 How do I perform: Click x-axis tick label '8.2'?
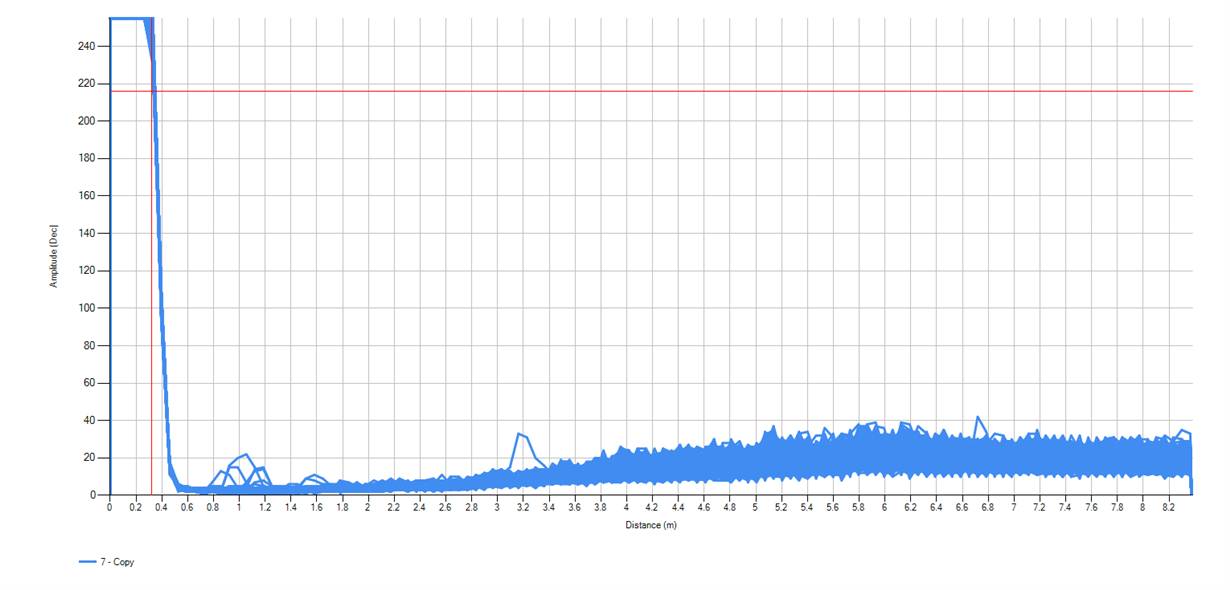tap(1168, 508)
